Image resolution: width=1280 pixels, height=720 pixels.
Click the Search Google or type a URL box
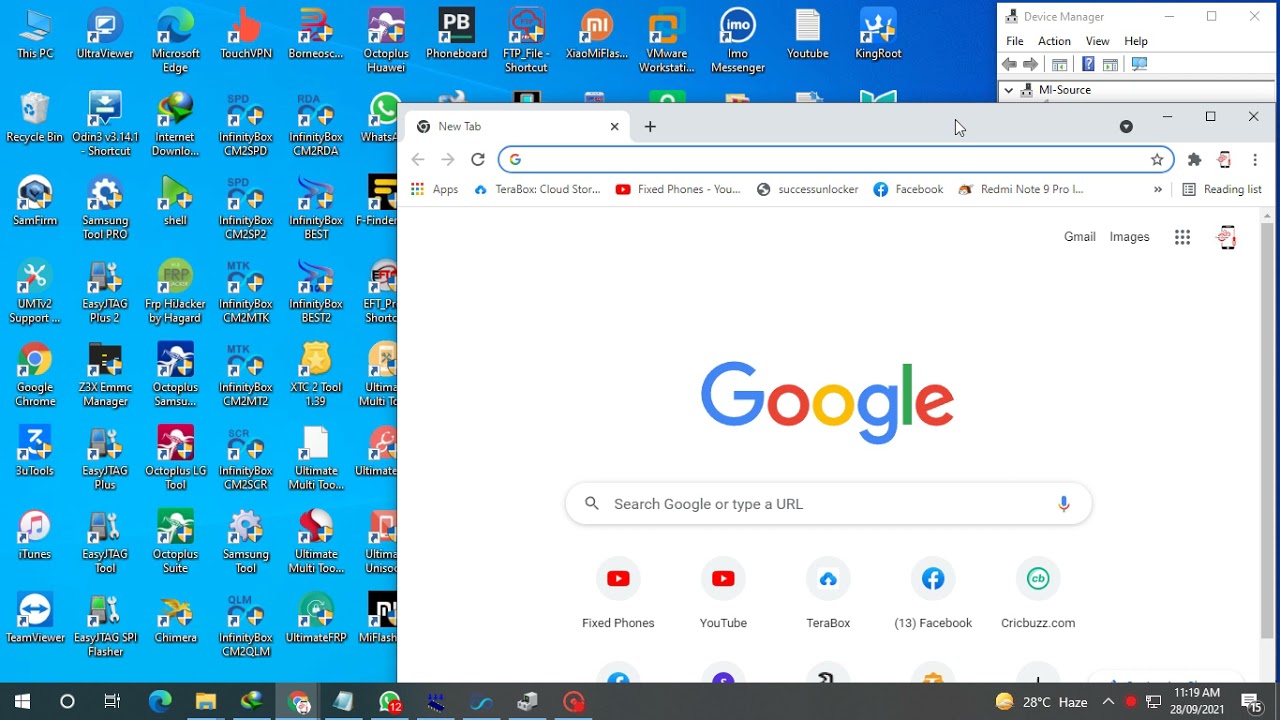coord(828,504)
